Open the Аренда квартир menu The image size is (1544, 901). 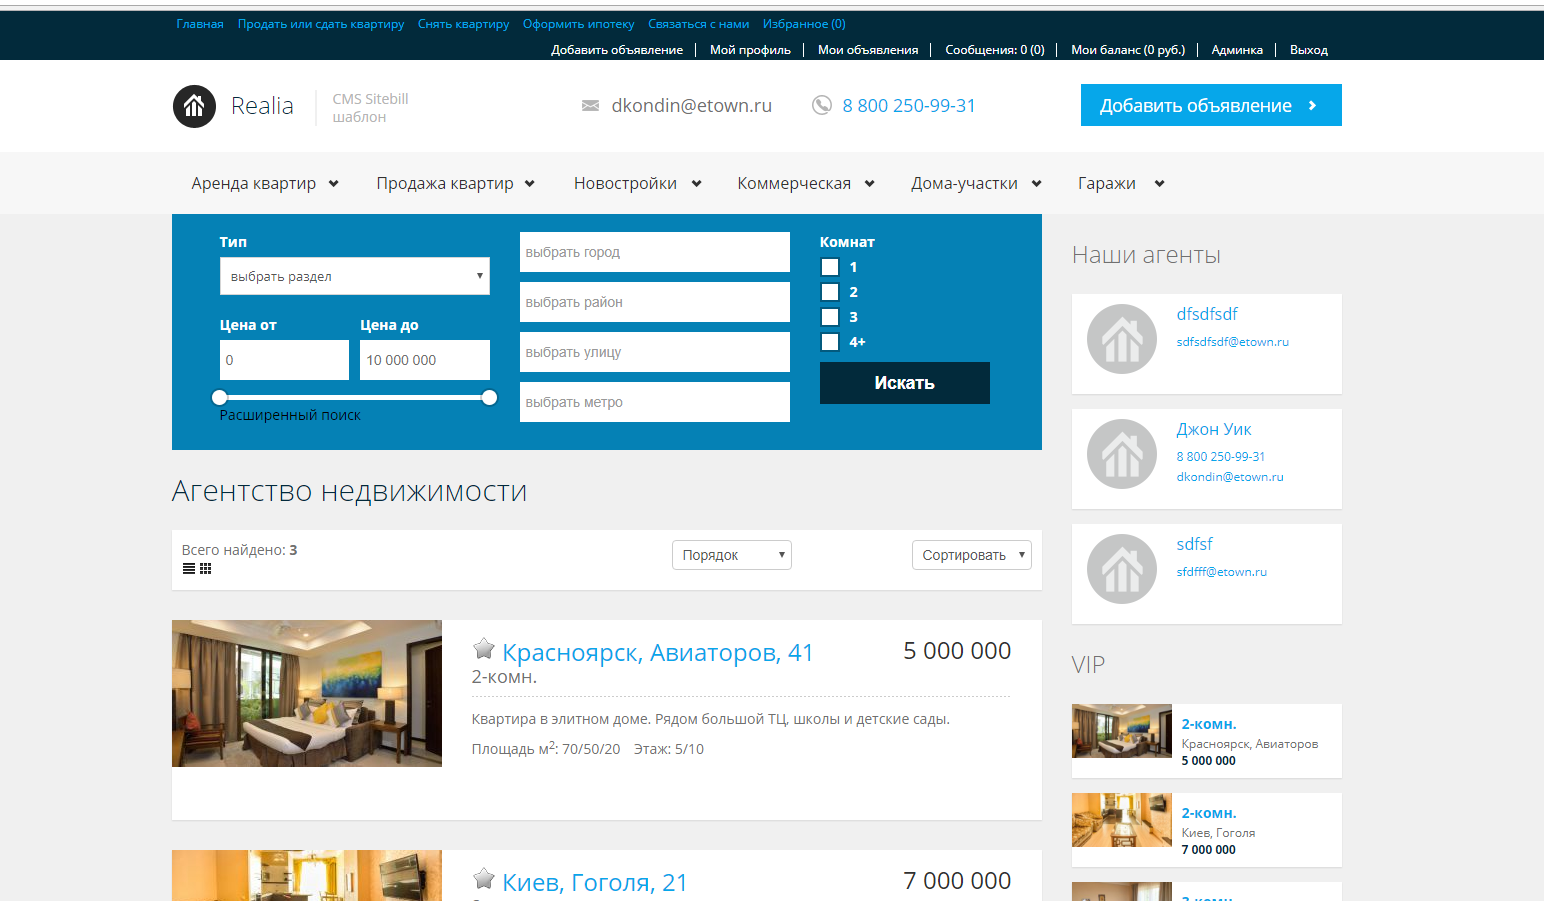[x=265, y=183]
